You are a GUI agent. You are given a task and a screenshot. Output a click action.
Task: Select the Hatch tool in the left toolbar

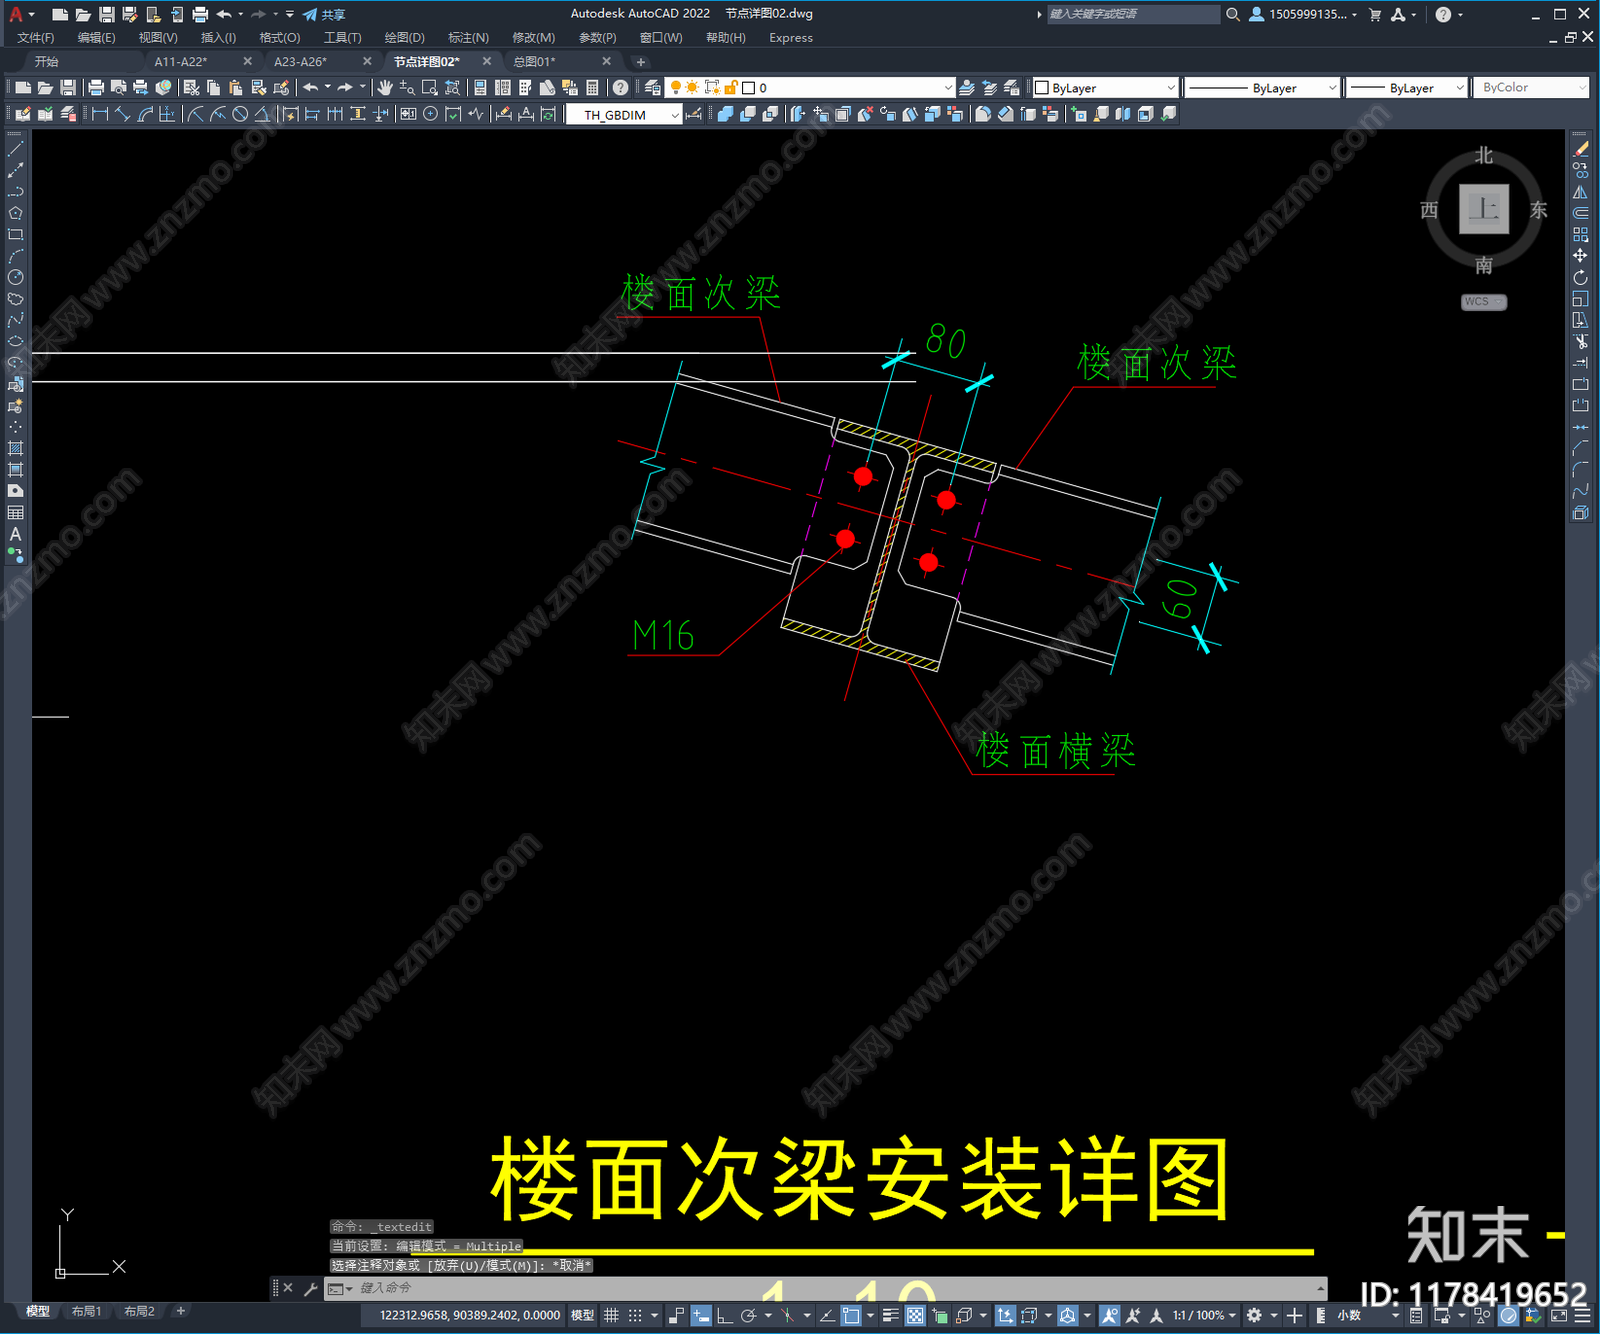(x=15, y=448)
